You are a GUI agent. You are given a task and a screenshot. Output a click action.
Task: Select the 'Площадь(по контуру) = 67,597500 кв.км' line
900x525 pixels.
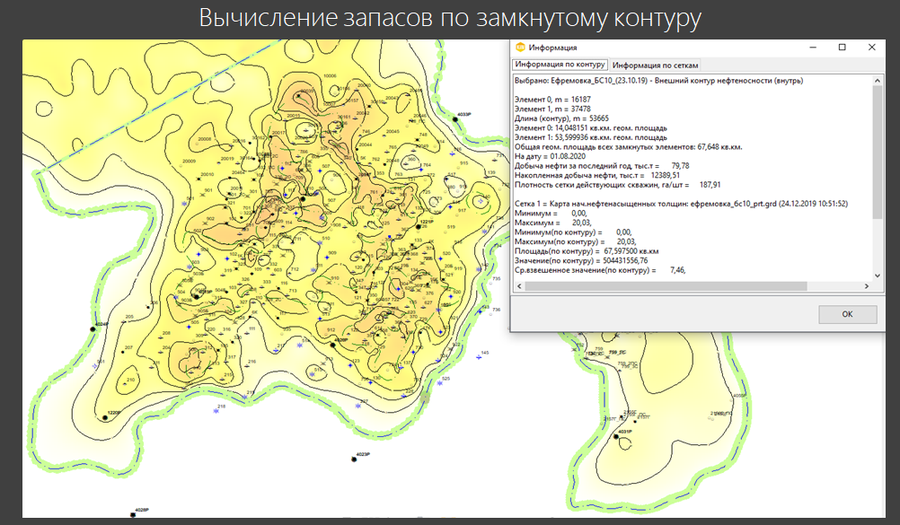587,251
